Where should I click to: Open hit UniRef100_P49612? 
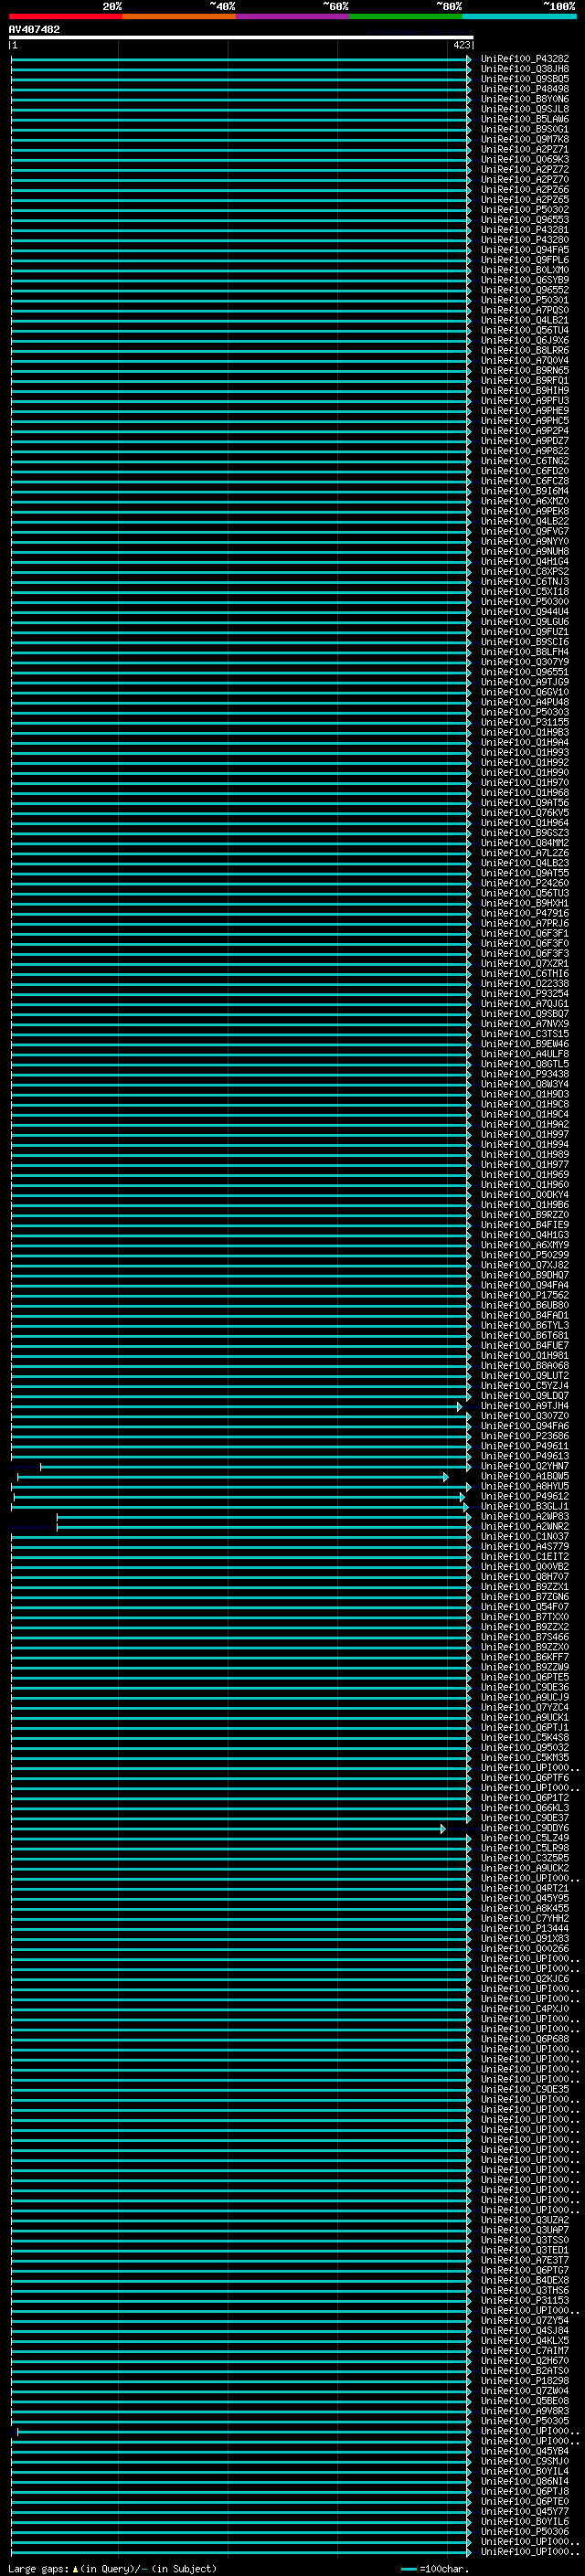click(524, 1497)
